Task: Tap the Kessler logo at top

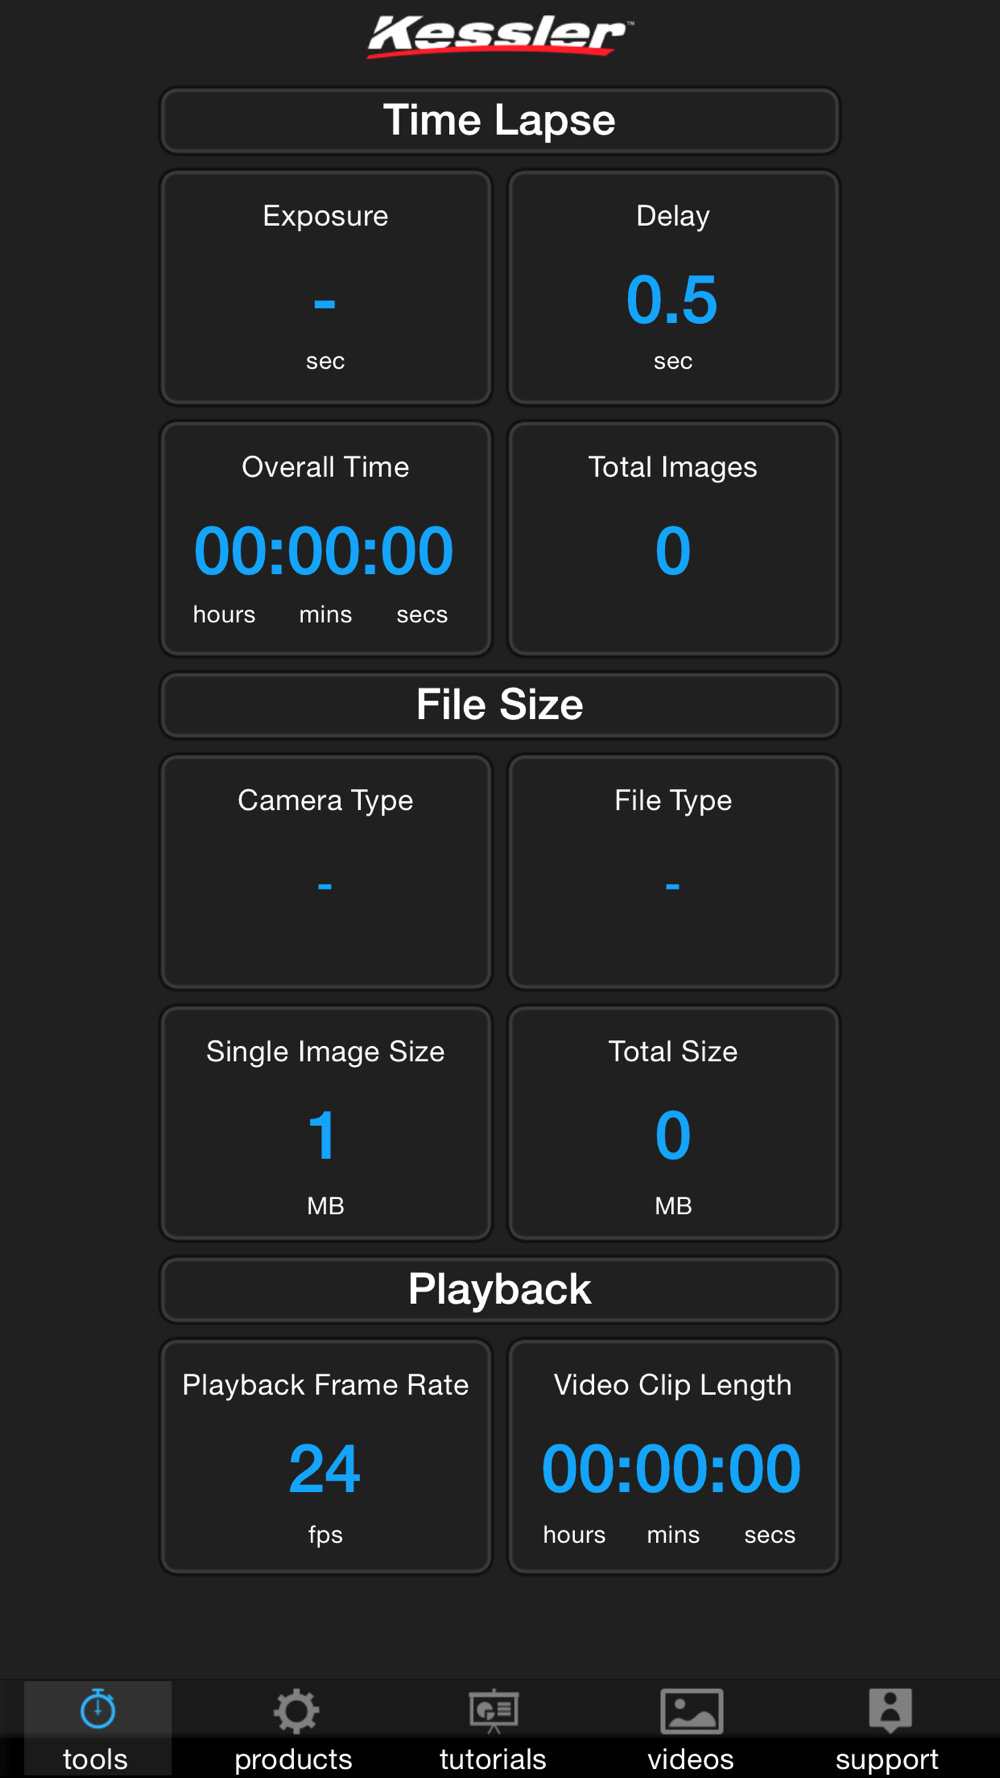Action: coord(500,36)
